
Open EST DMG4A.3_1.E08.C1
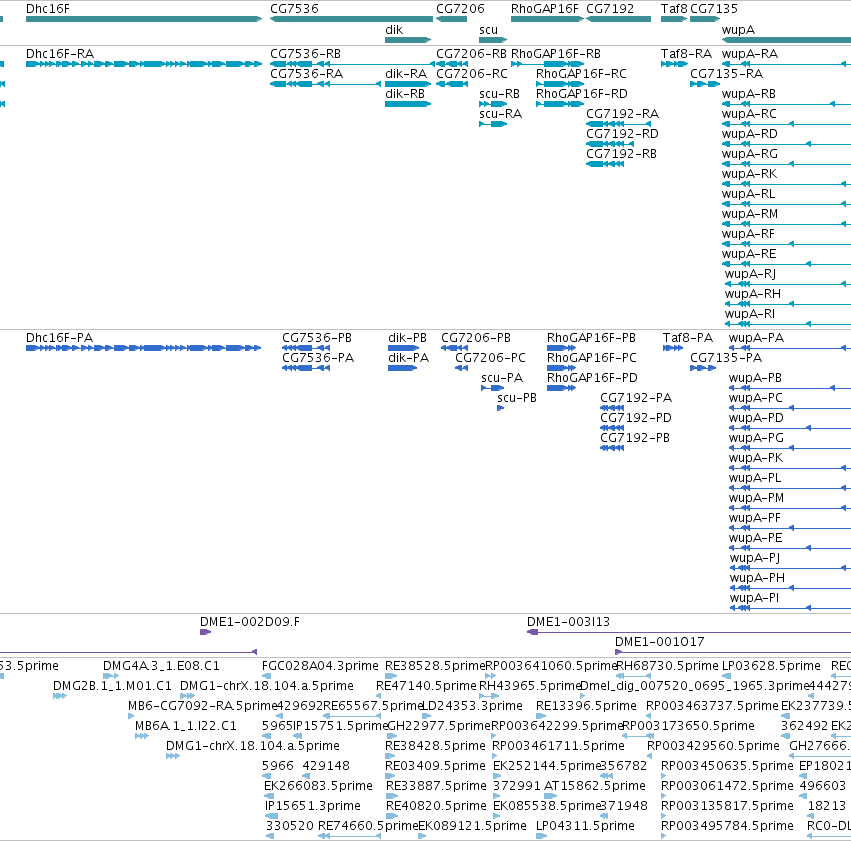(x=111, y=676)
